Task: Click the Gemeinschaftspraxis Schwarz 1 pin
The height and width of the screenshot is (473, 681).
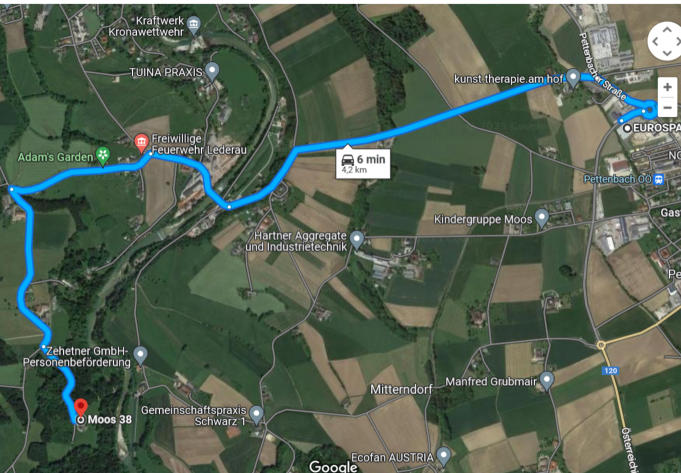Action: [257, 415]
